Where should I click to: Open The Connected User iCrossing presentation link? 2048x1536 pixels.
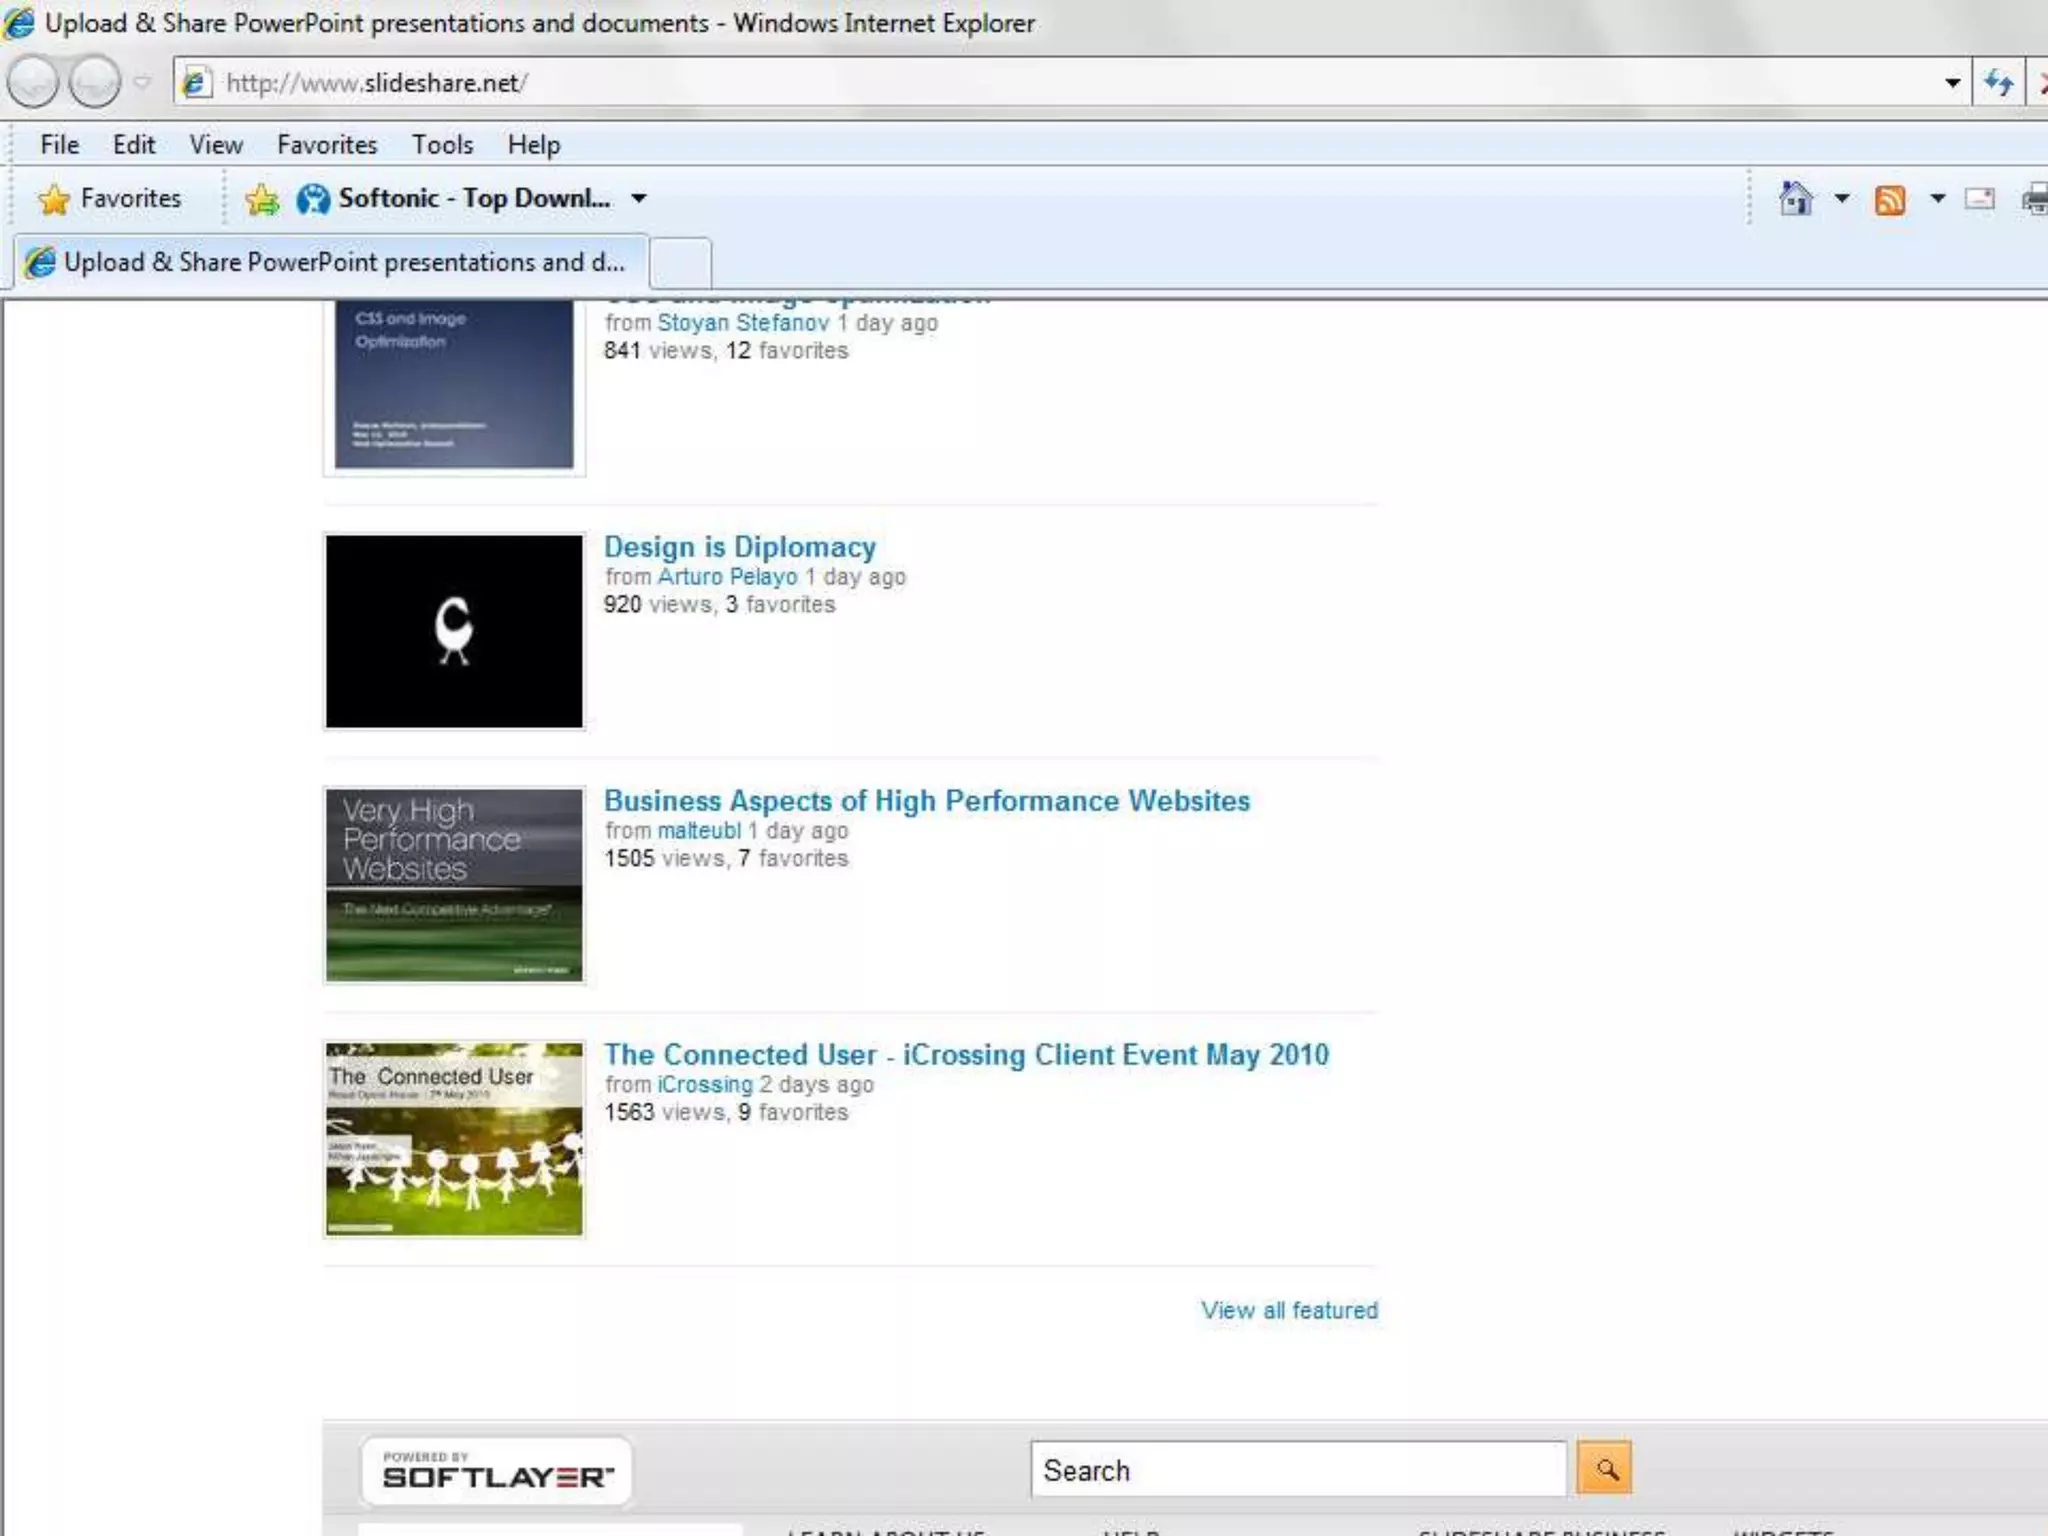click(966, 1055)
